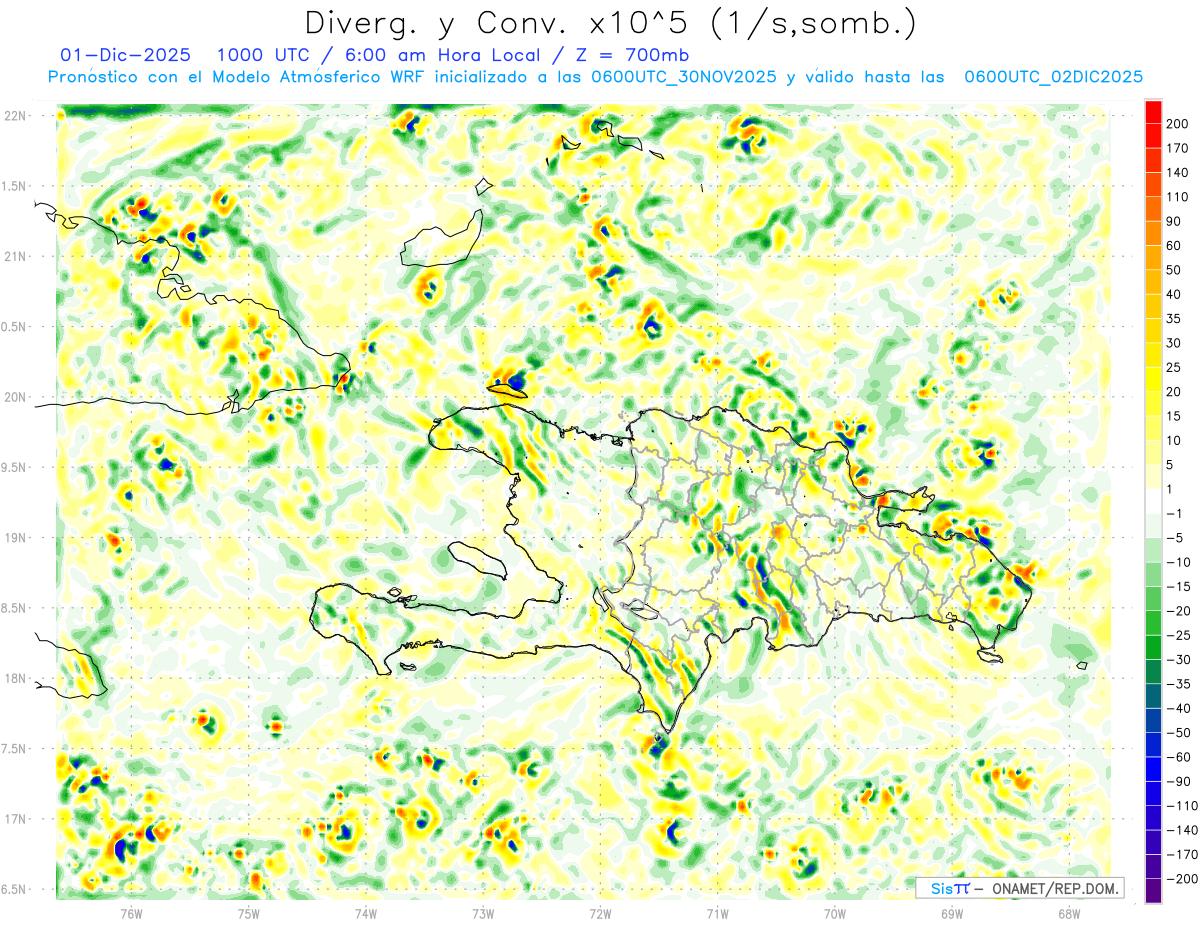This screenshot has width=1200, height=927.
Task: Click the positive 200 colorbar label
Action: 1179,124
